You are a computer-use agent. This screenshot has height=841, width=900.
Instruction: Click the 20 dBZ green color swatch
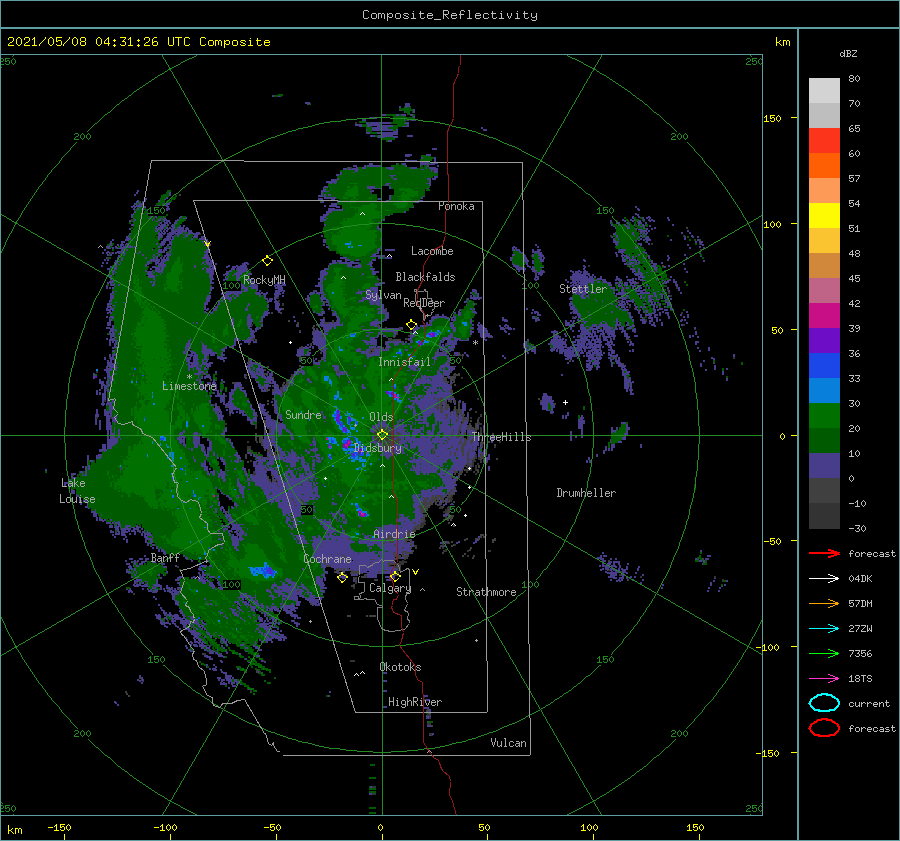(824, 415)
